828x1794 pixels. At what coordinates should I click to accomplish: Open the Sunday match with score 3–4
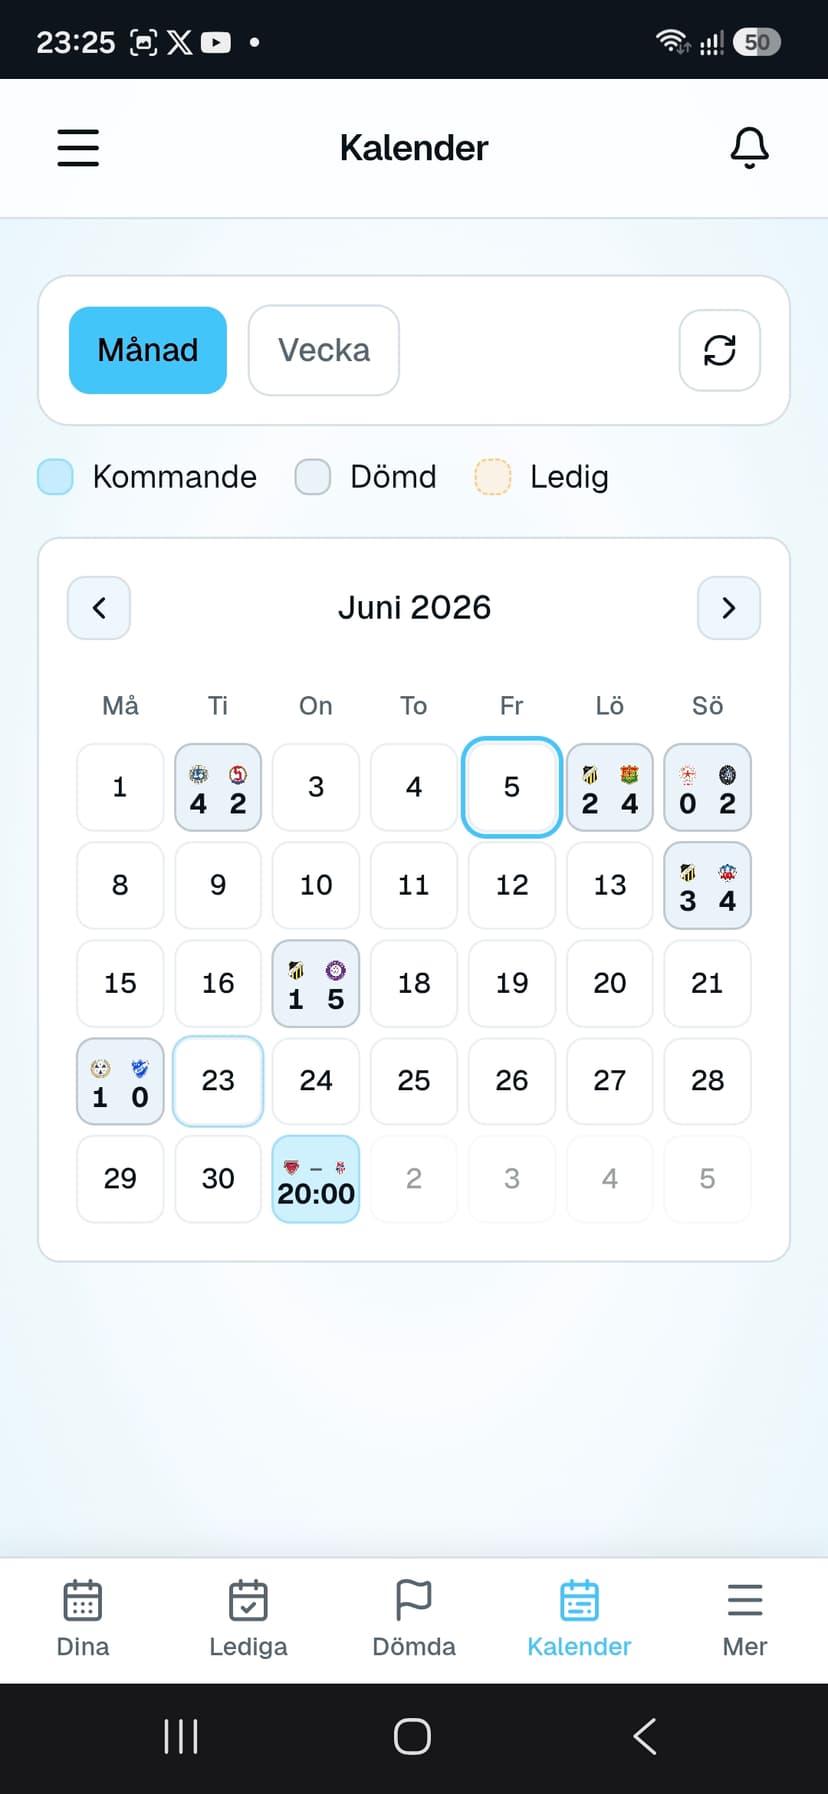pos(708,885)
